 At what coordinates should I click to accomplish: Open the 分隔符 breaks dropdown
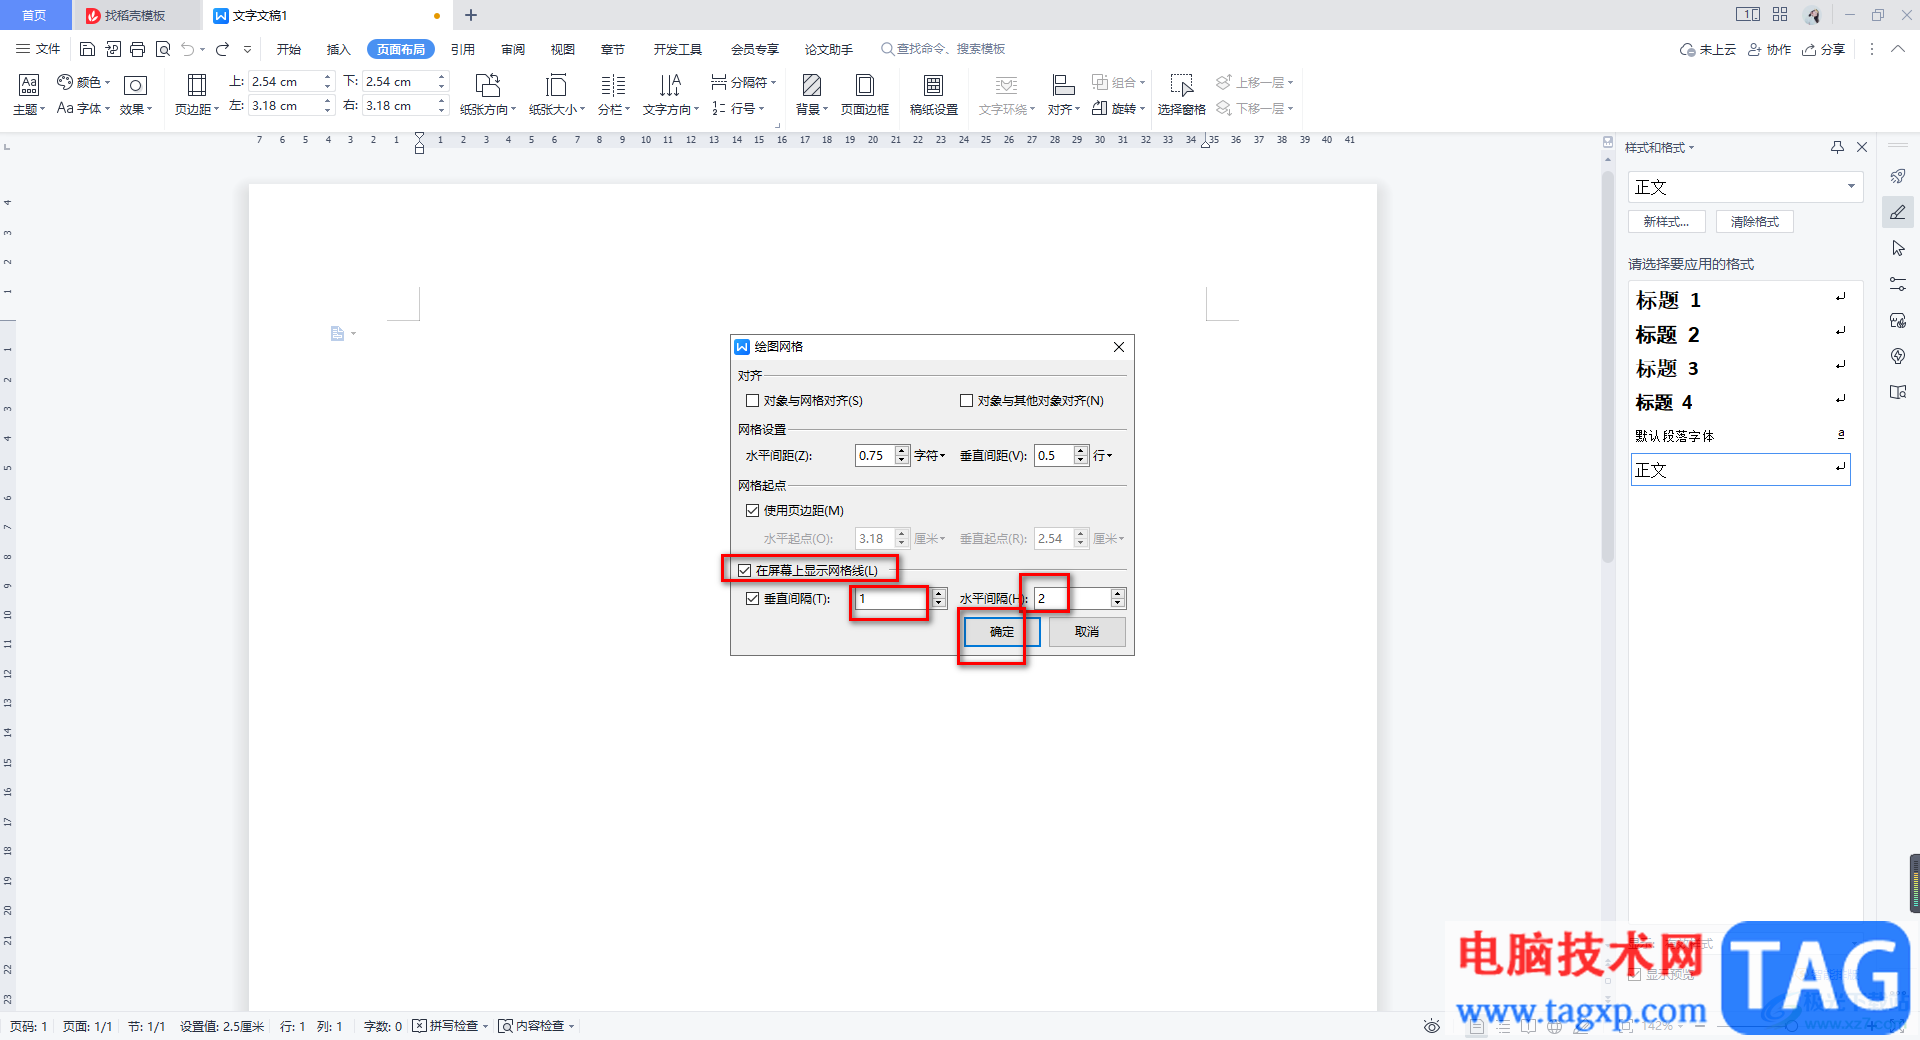click(x=743, y=82)
